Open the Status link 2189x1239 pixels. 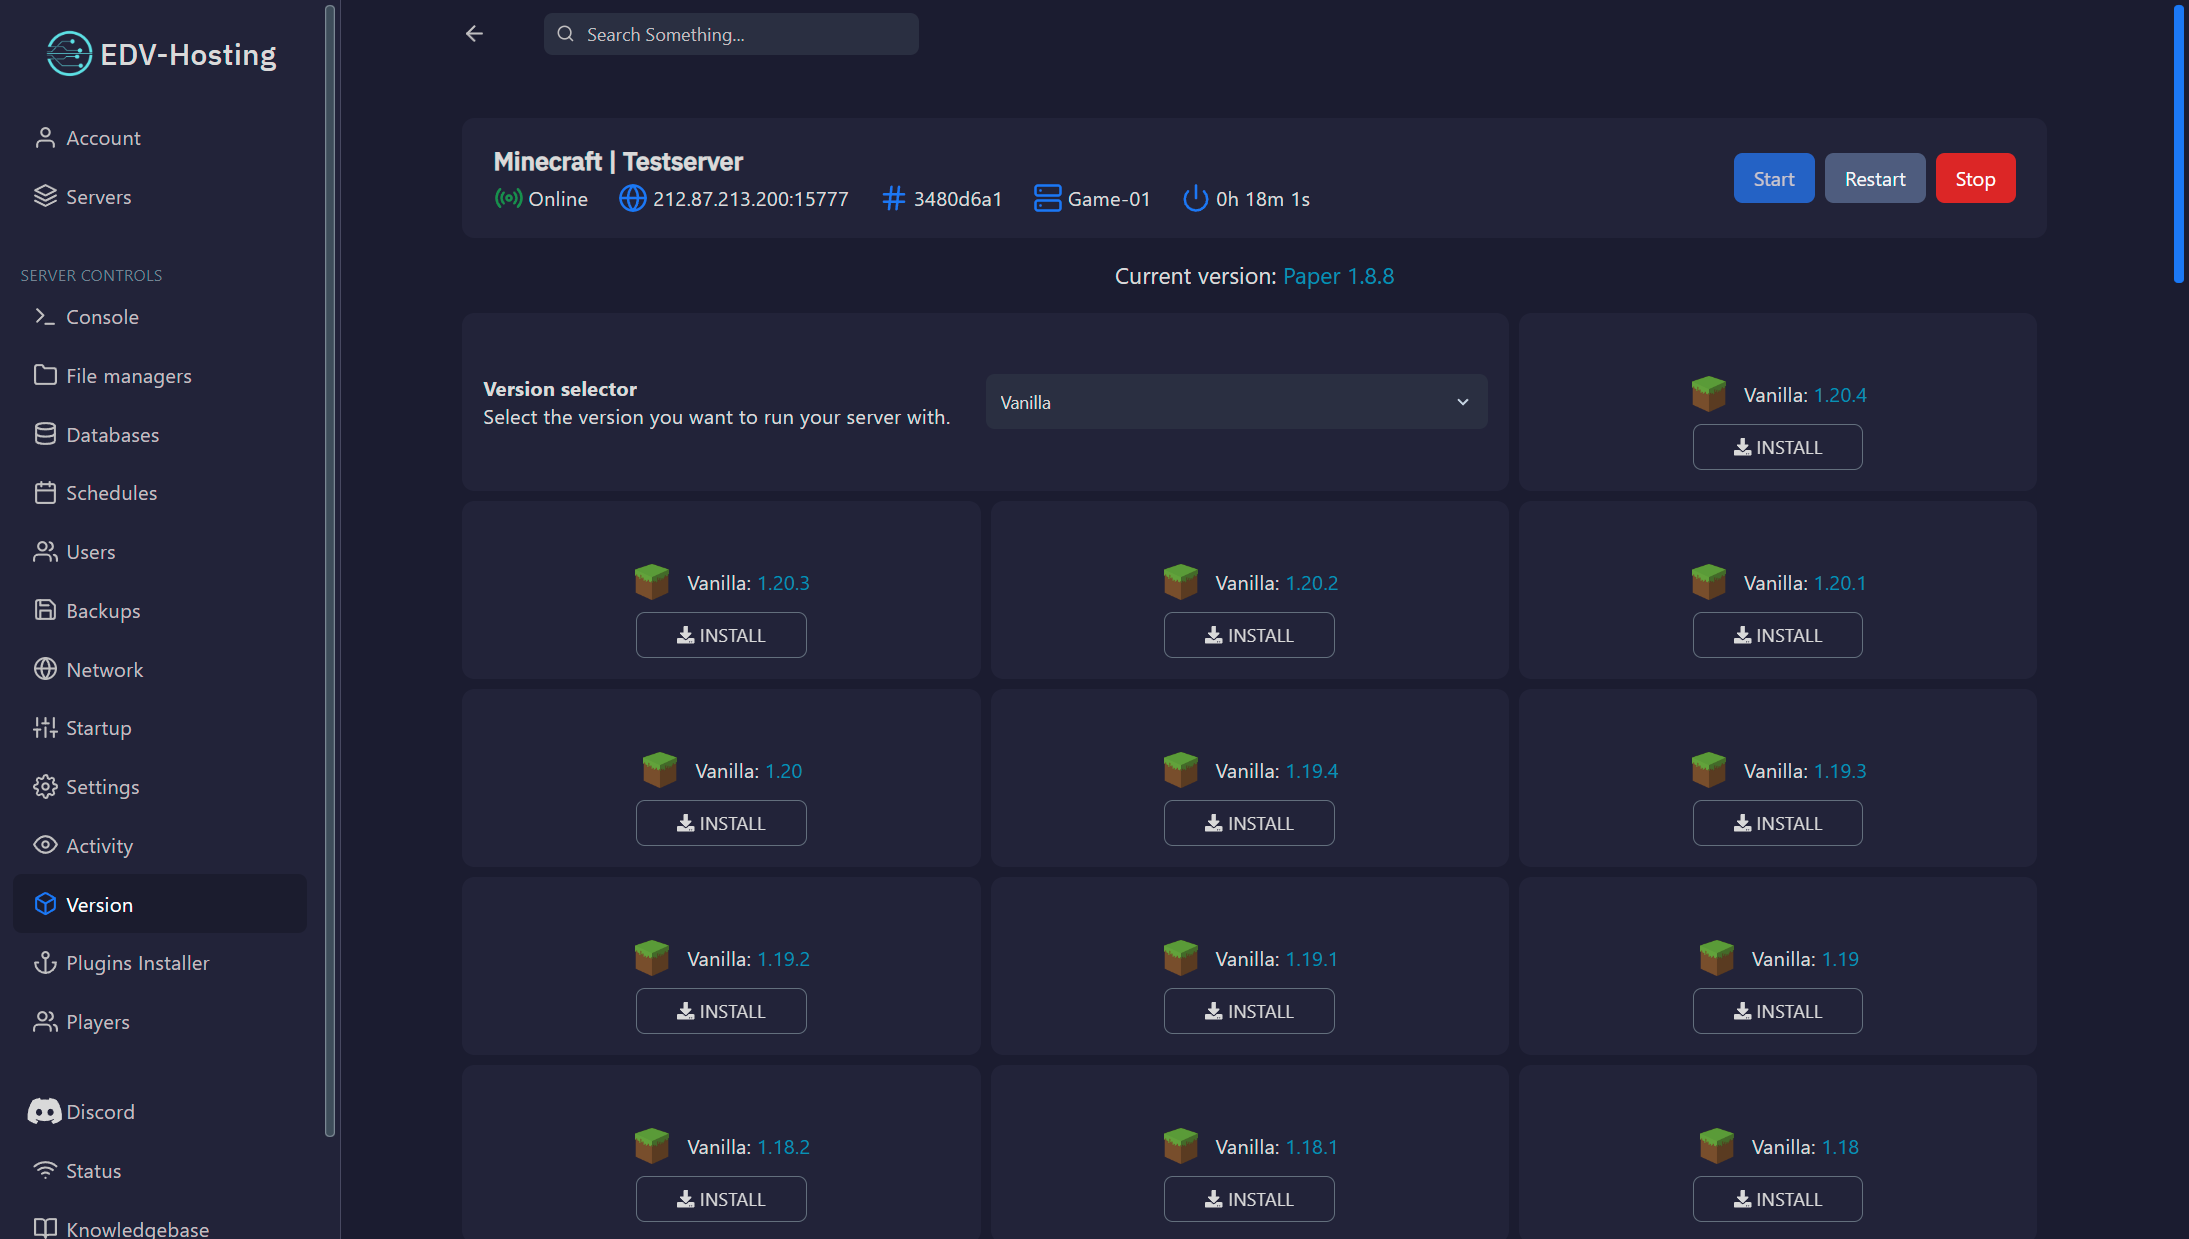tap(160, 1171)
